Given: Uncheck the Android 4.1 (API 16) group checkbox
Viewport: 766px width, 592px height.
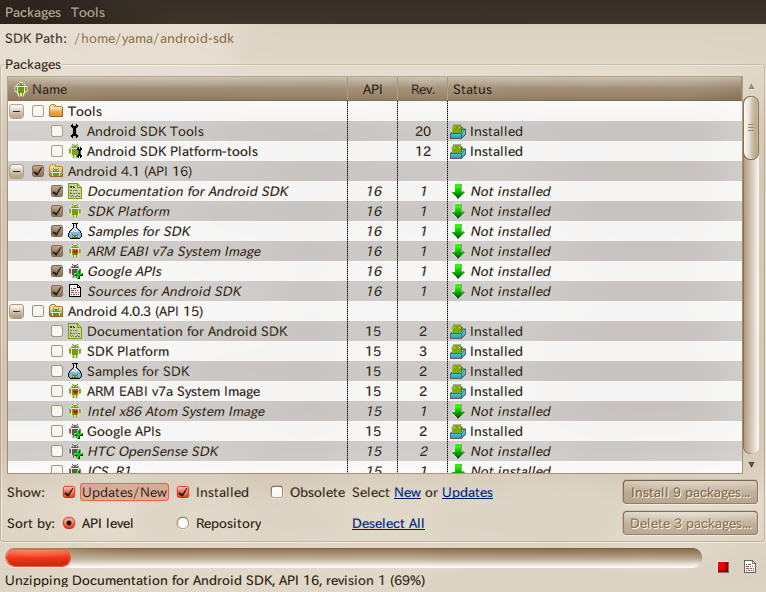Looking at the screenshot, I should [38, 171].
